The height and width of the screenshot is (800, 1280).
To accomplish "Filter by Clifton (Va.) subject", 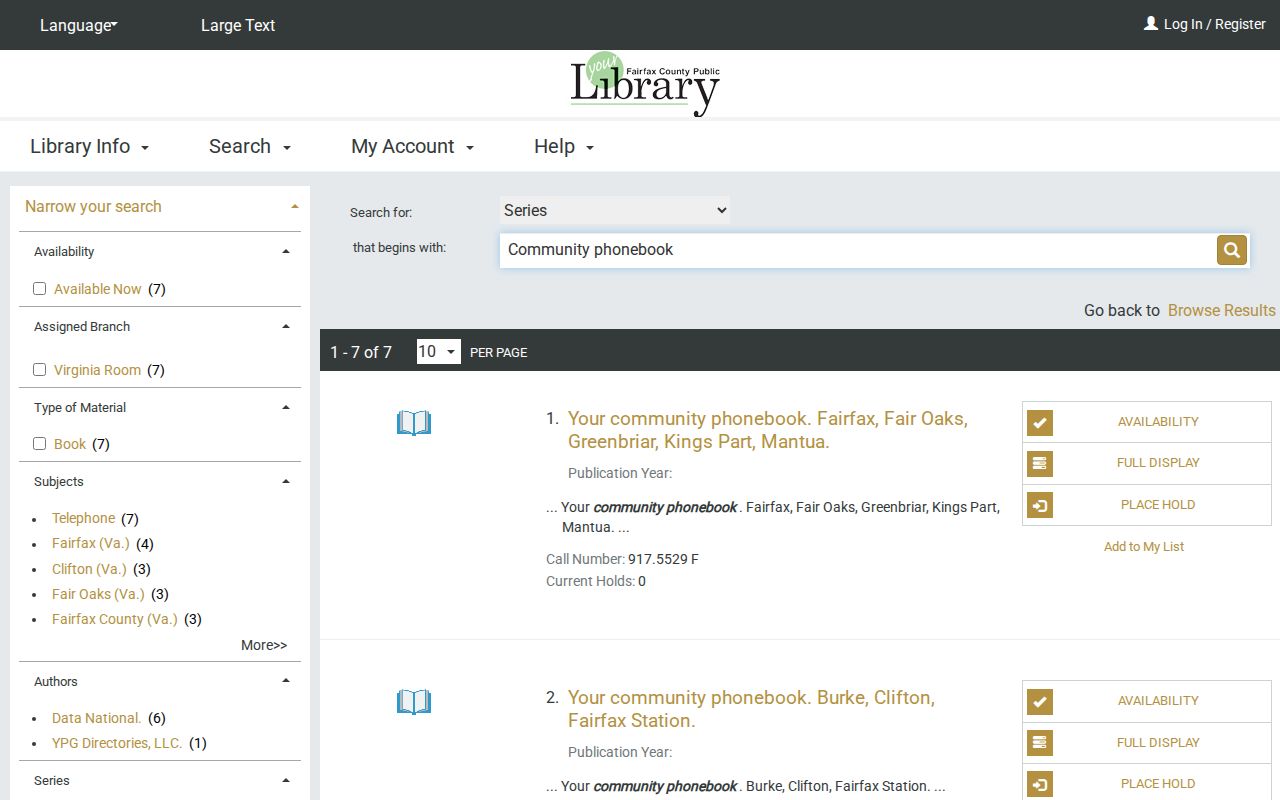I will pyautogui.click(x=89, y=569).
